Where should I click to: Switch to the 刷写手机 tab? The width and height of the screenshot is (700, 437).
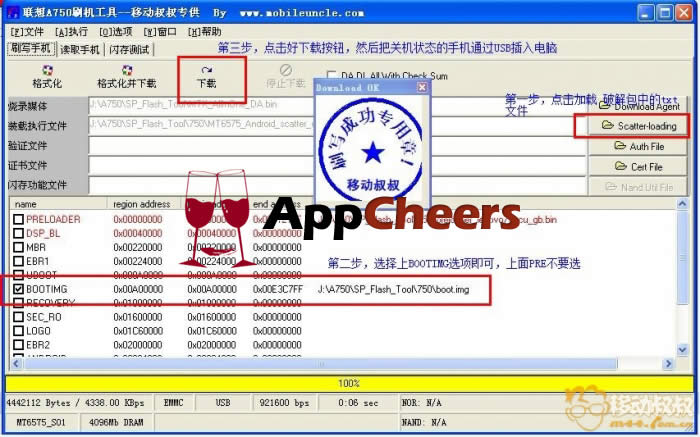coord(31,48)
